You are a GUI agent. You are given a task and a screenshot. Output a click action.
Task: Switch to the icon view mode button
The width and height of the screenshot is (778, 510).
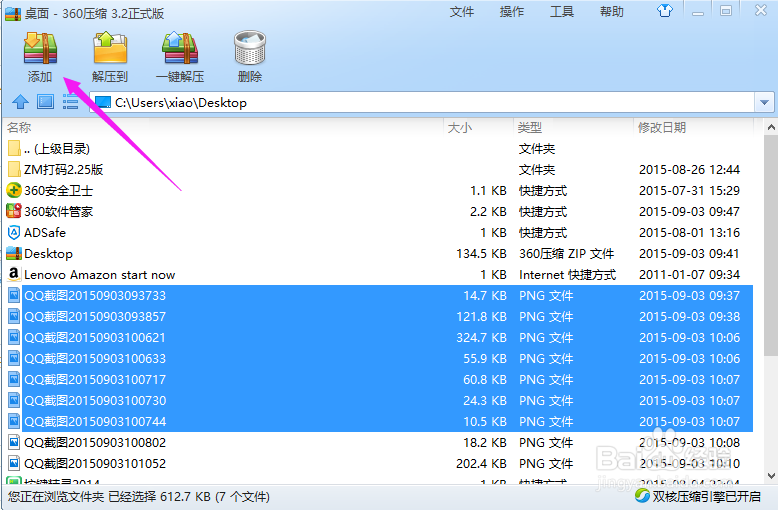46,102
